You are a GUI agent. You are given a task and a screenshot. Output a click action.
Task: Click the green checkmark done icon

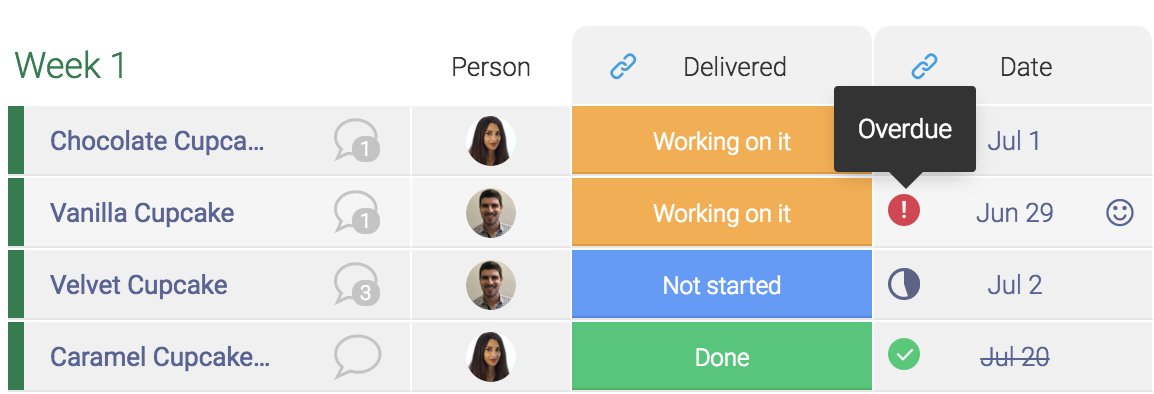[904, 354]
